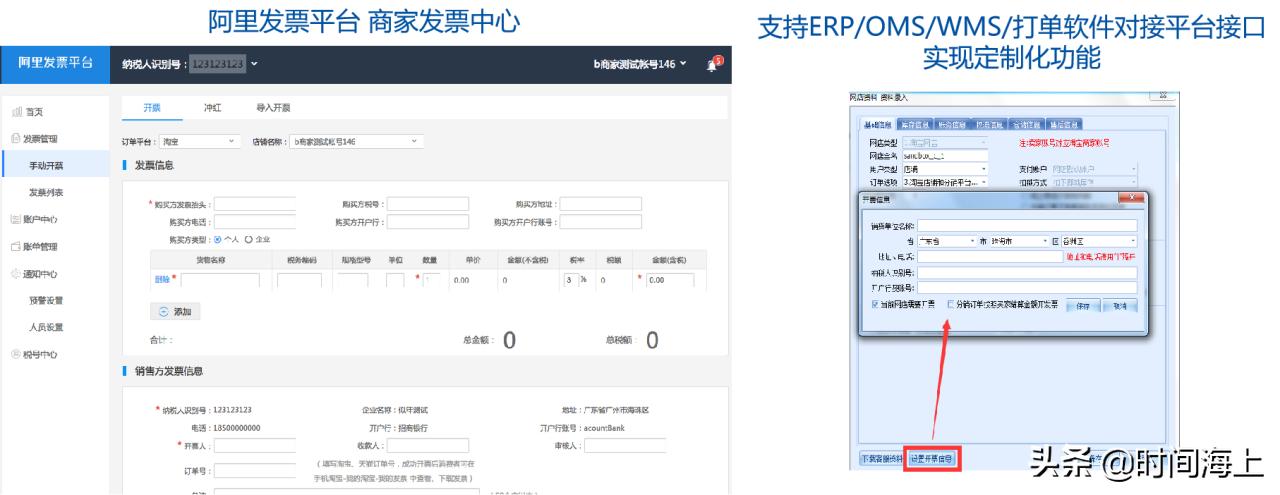The width and height of the screenshot is (1280, 495).
Task: Click the 通知中心 sidebar icon
Action: point(15,273)
